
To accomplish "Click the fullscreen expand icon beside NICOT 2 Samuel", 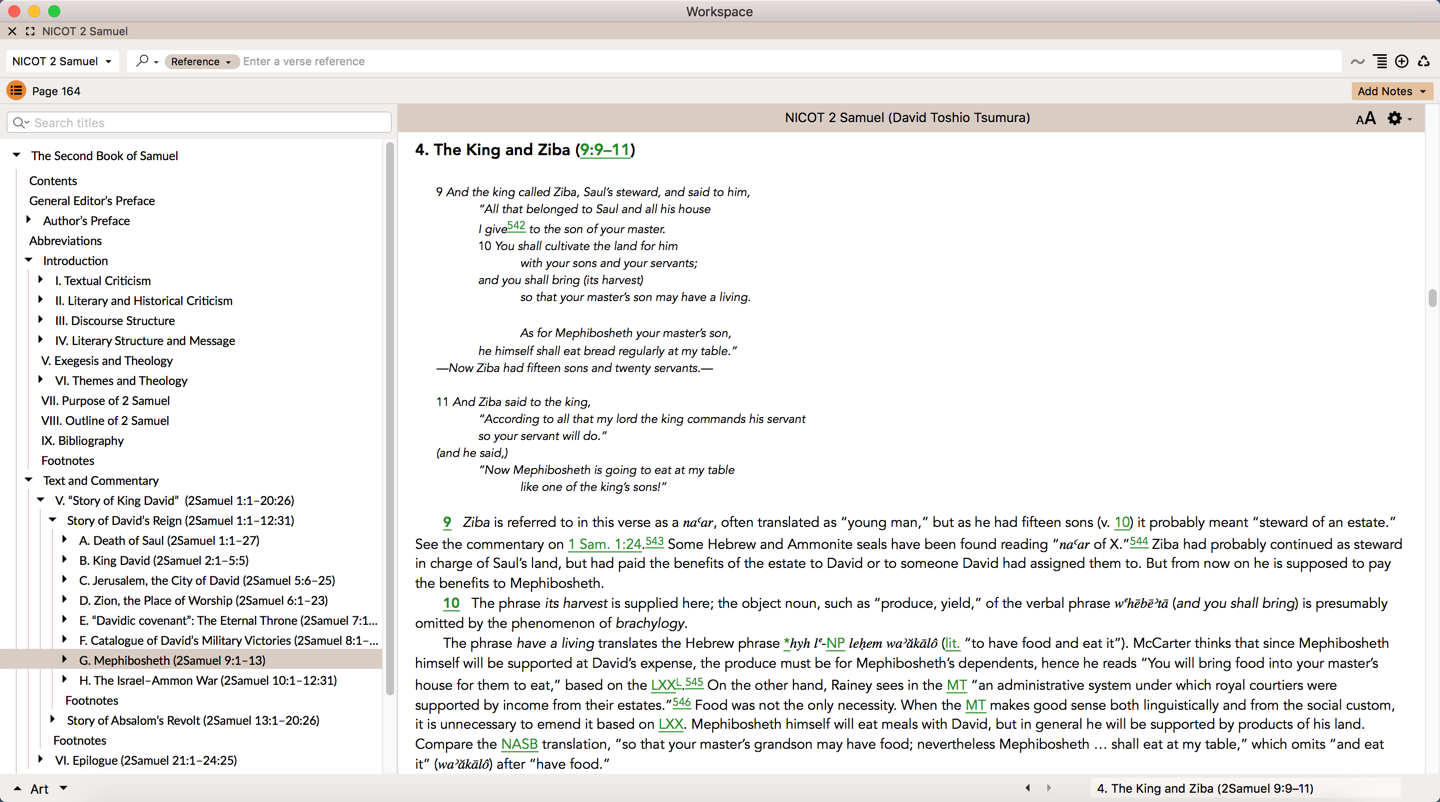I will [x=30, y=32].
